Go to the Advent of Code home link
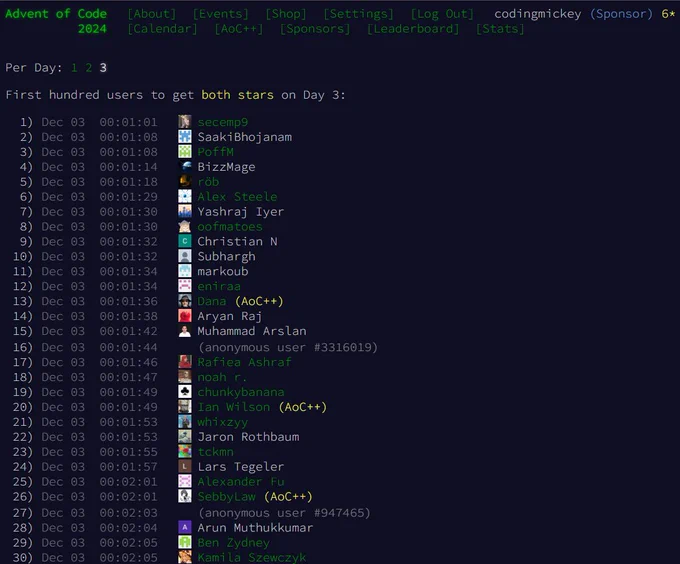Screen dimensions: 680x564 click(56, 14)
